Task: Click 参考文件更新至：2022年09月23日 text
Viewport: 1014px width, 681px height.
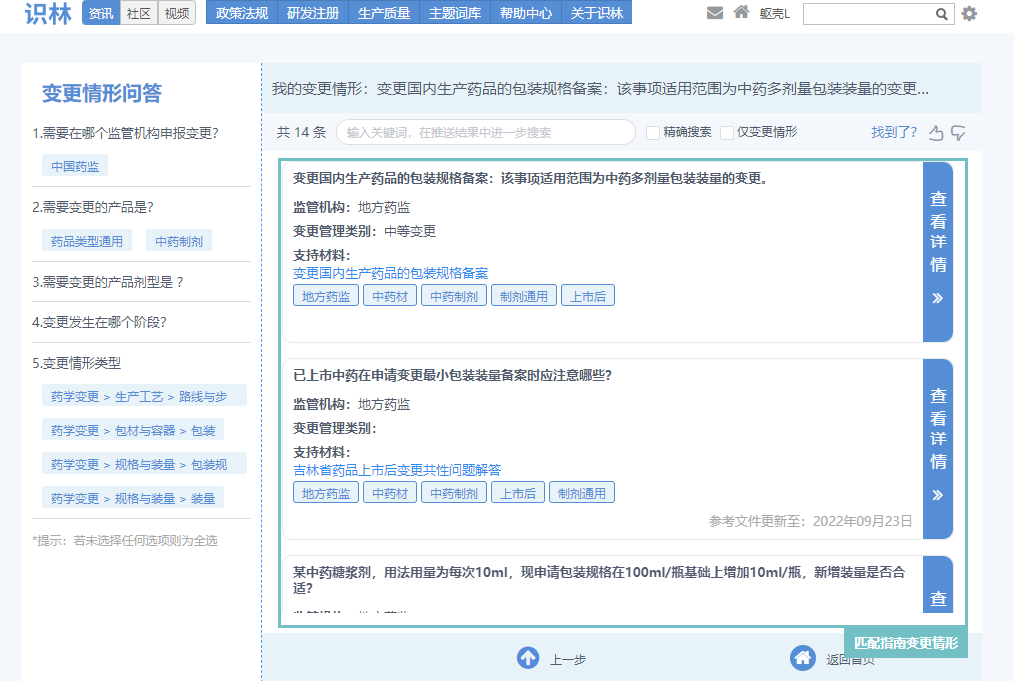Action: point(810,521)
